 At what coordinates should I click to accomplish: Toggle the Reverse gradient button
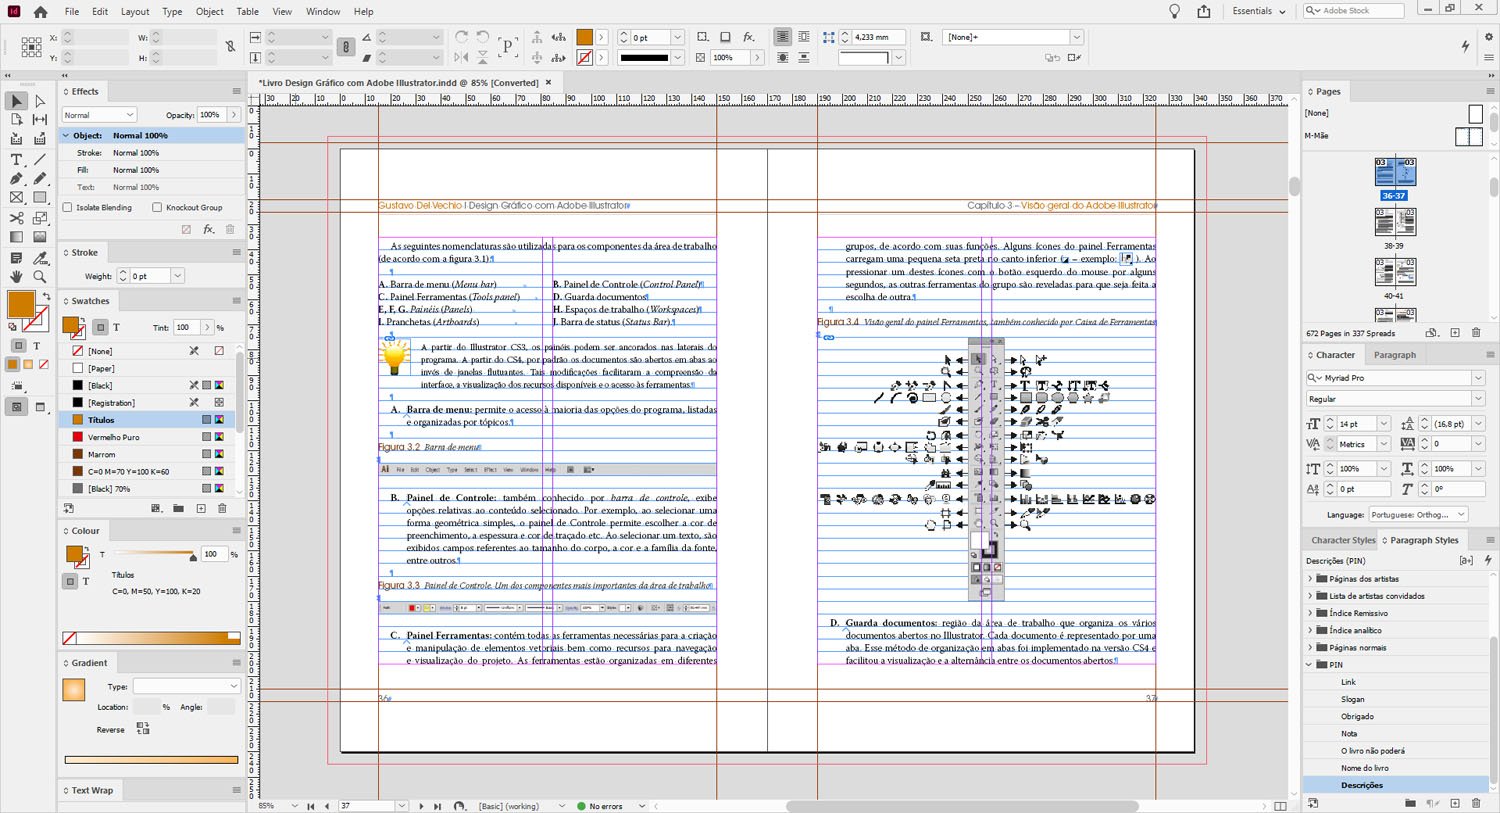(x=142, y=729)
